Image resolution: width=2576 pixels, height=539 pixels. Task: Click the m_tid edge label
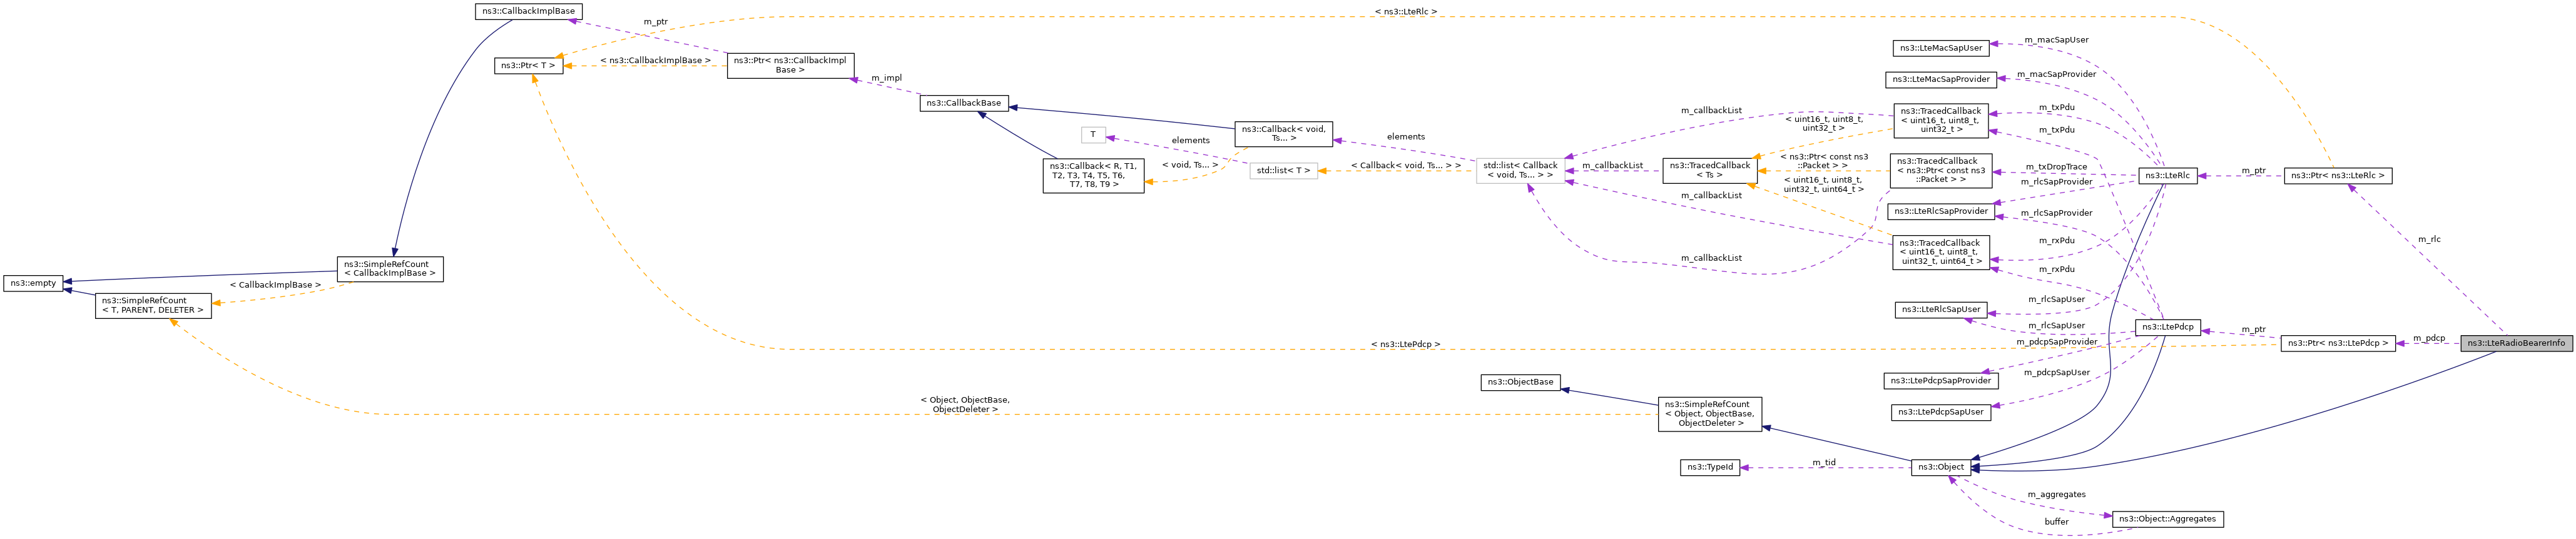(1824, 463)
